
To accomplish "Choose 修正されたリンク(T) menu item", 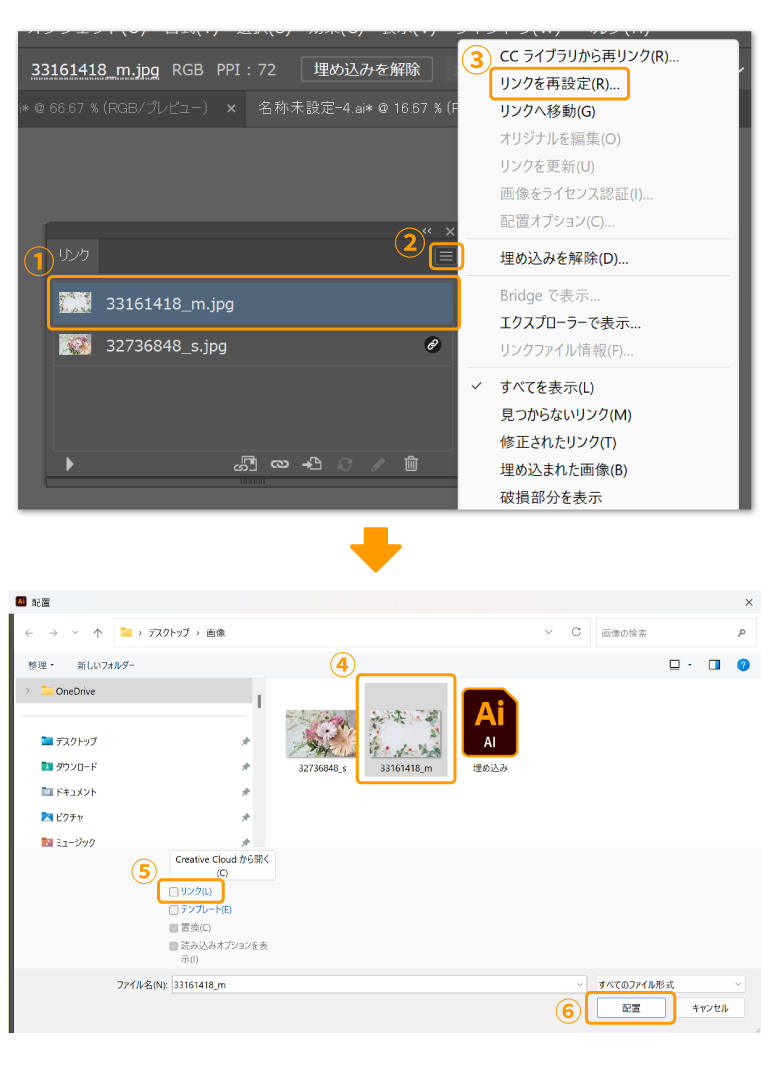I will pyautogui.click(x=558, y=443).
